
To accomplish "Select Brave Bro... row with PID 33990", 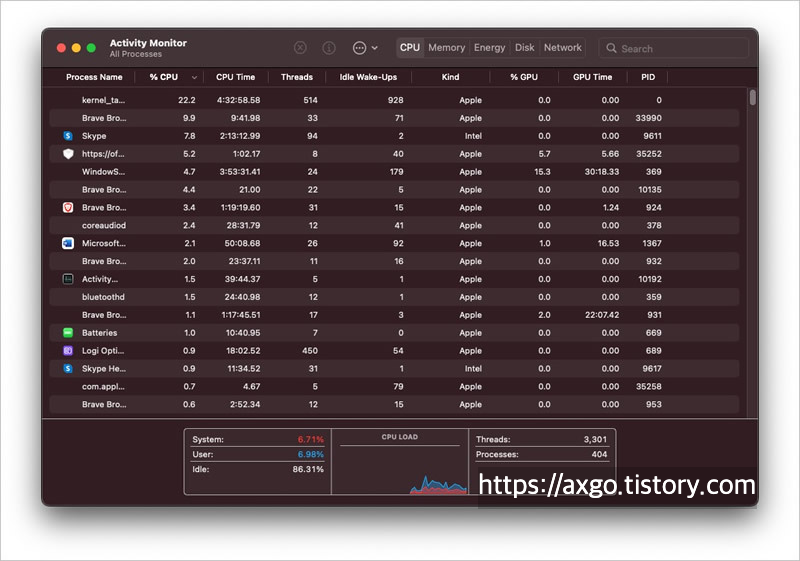I will coord(394,118).
